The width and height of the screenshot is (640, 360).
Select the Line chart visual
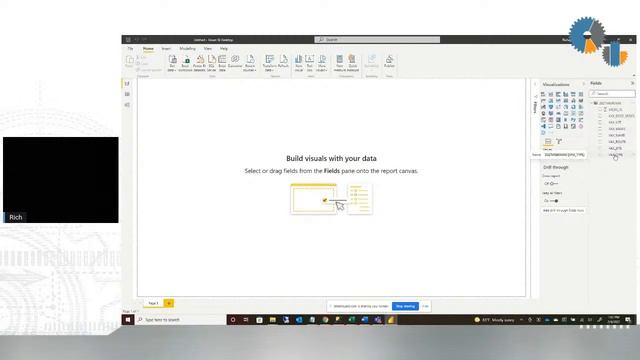click(x=543, y=100)
